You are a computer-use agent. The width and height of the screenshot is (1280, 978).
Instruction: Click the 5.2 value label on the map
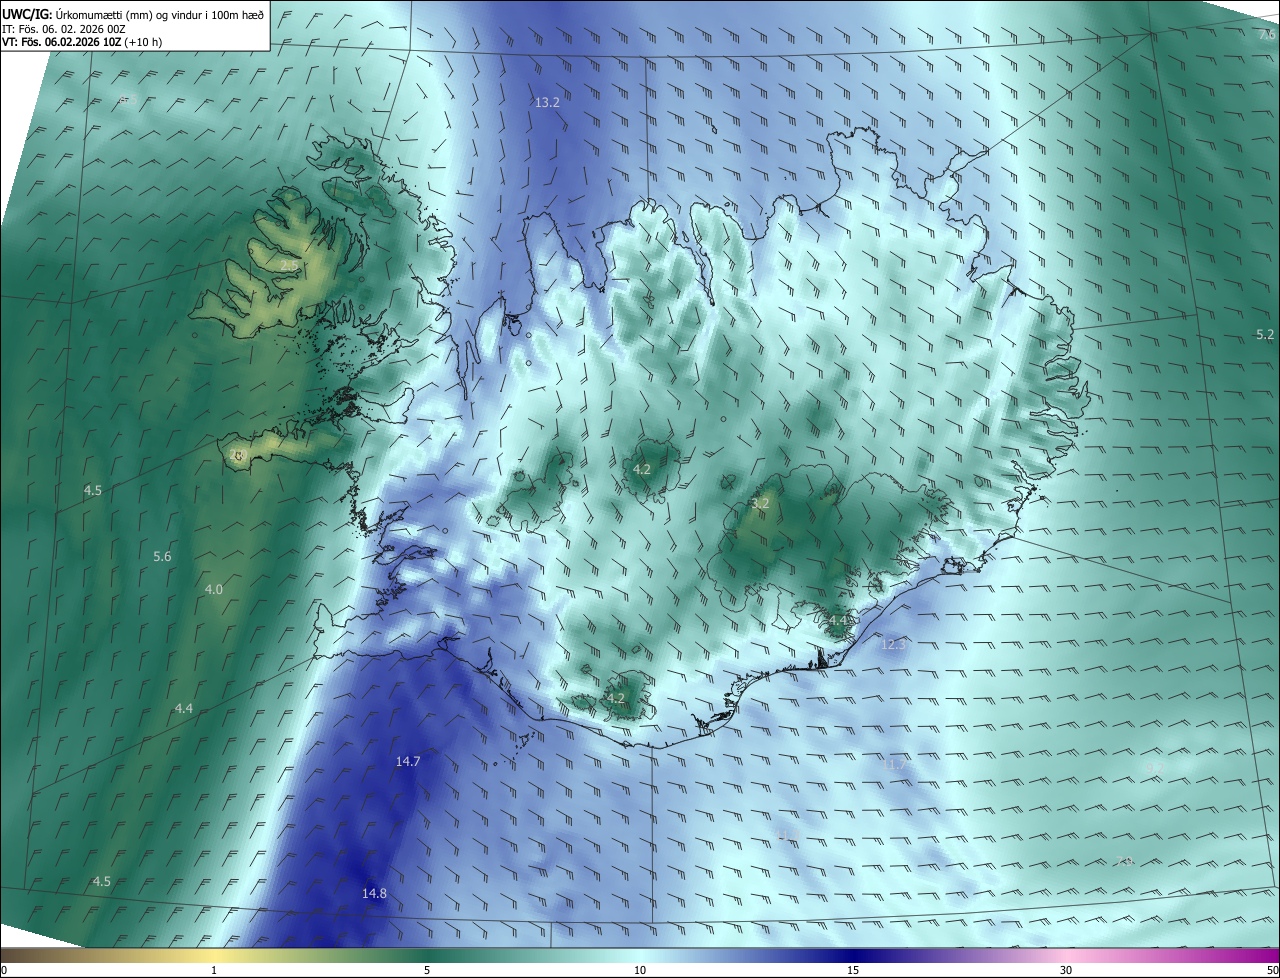1265,334
